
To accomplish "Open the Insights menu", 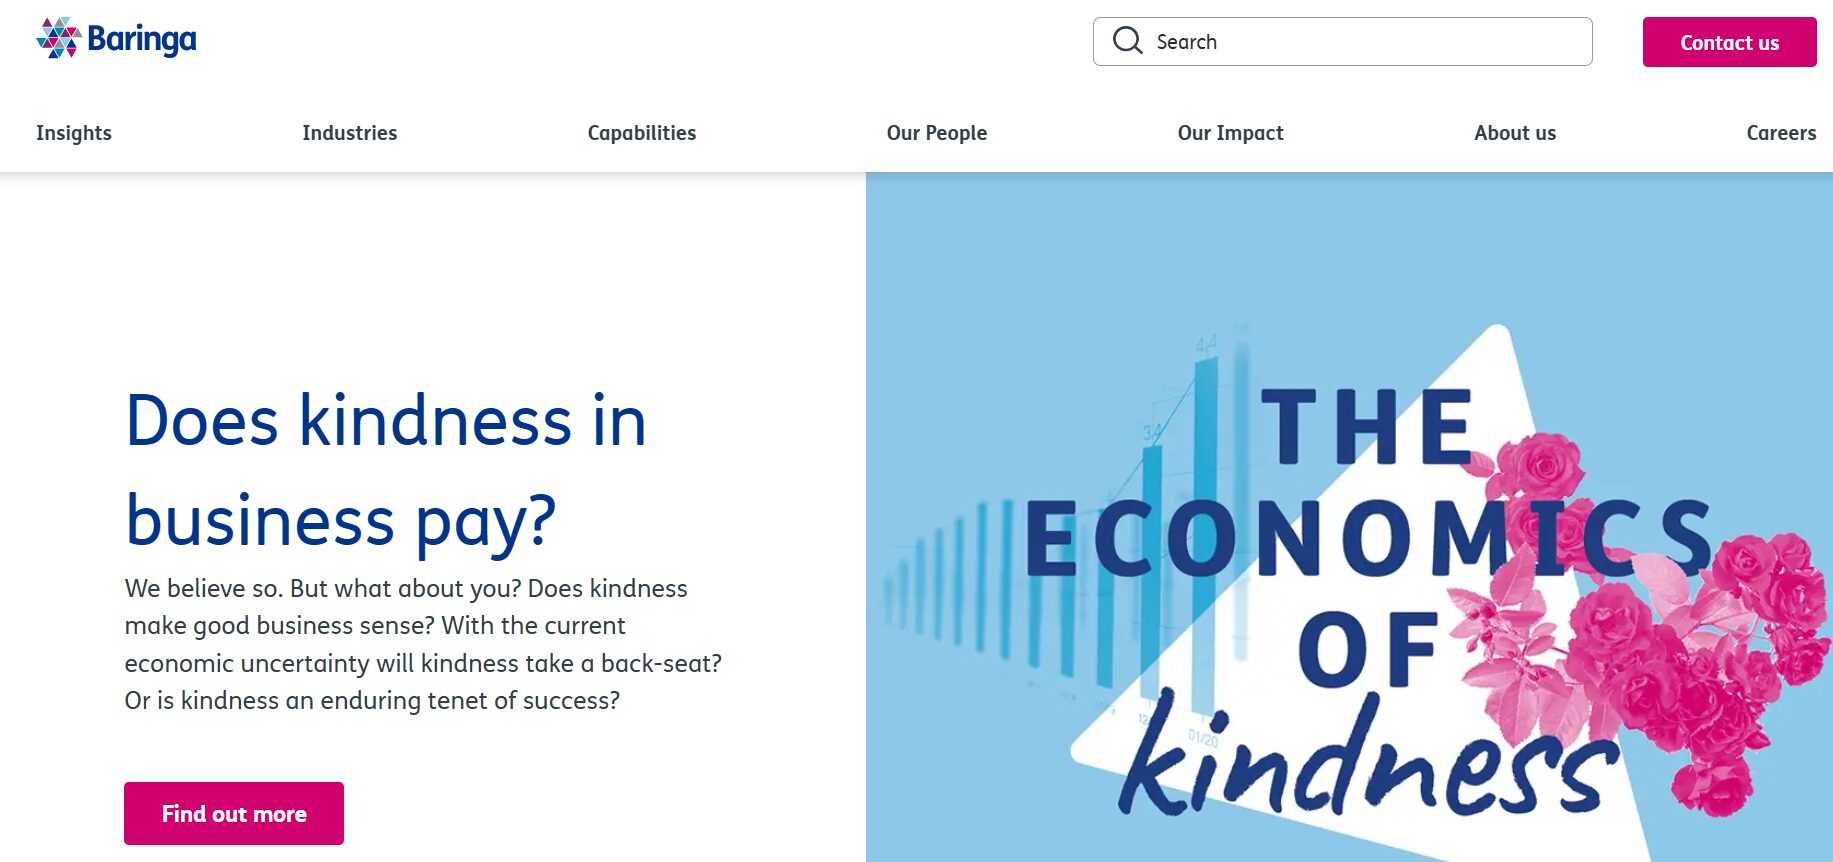I will 74,133.
